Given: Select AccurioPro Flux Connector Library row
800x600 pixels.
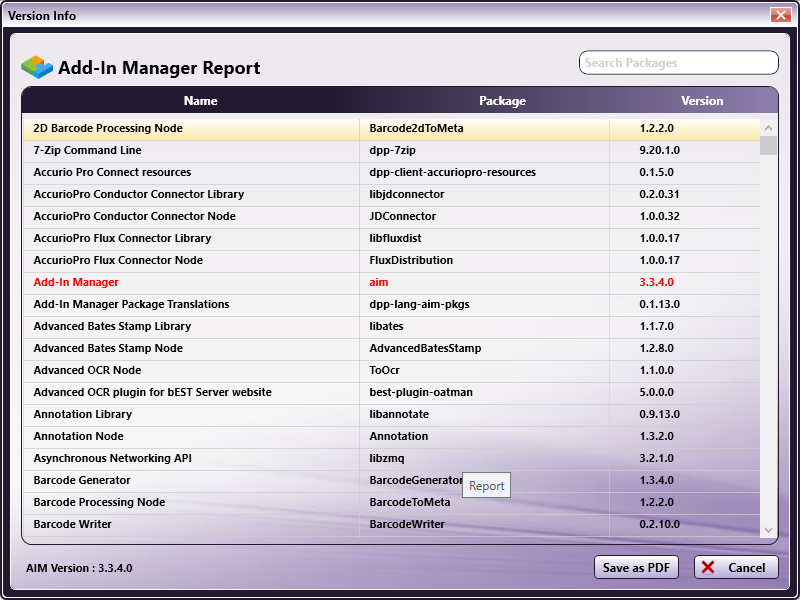Looking at the screenshot, I should click(391, 238).
